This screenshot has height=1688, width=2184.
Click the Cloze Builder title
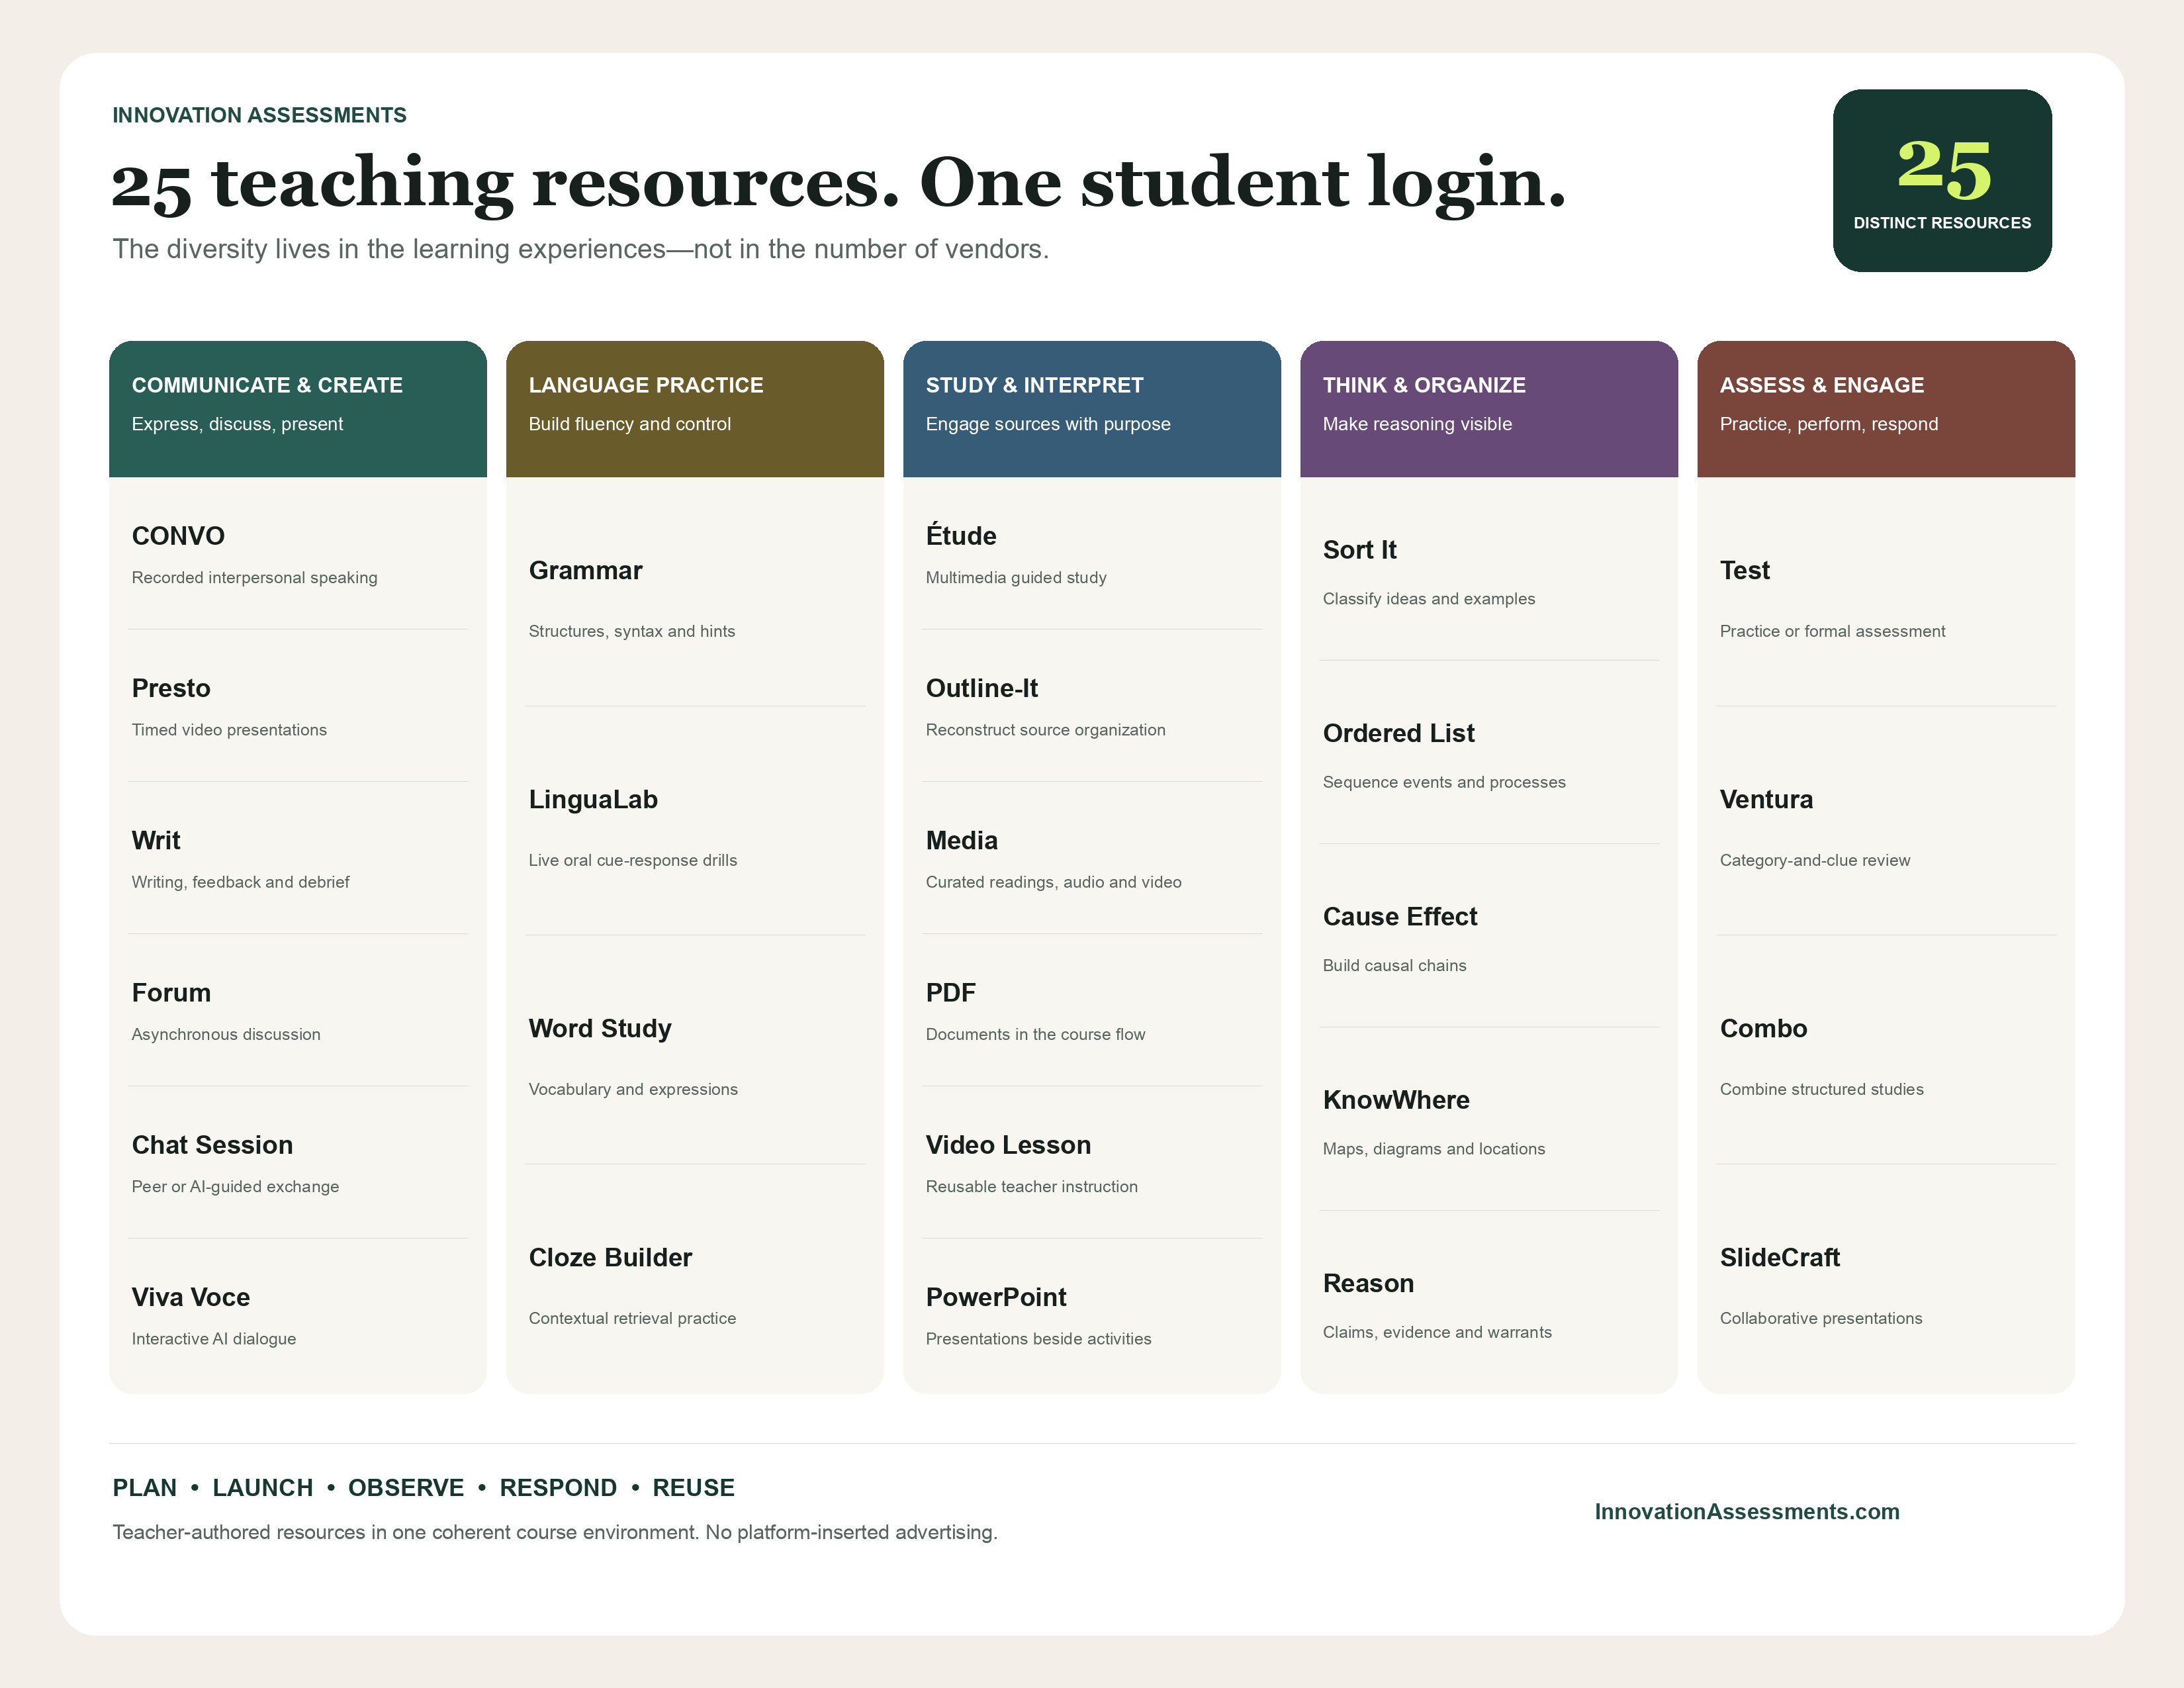(610, 1257)
